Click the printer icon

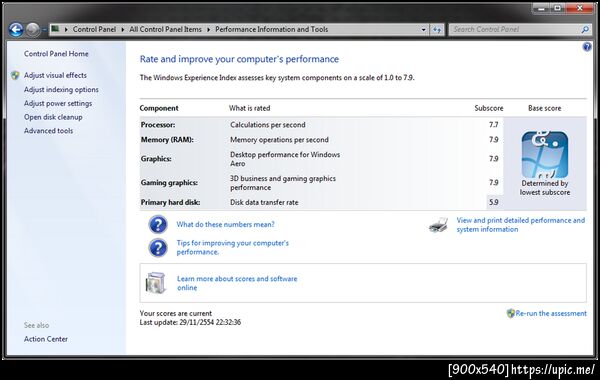[439, 225]
